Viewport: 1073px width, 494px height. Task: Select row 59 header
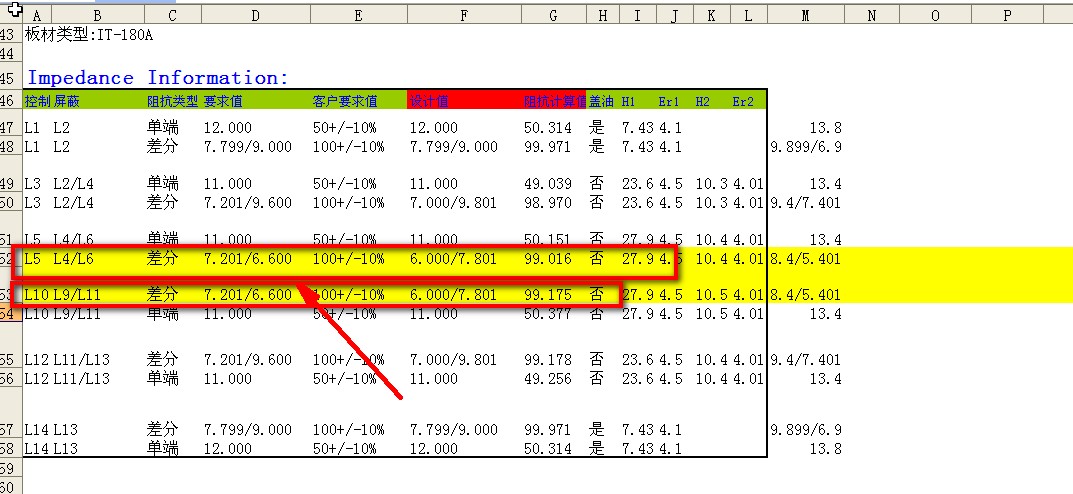point(11,469)
